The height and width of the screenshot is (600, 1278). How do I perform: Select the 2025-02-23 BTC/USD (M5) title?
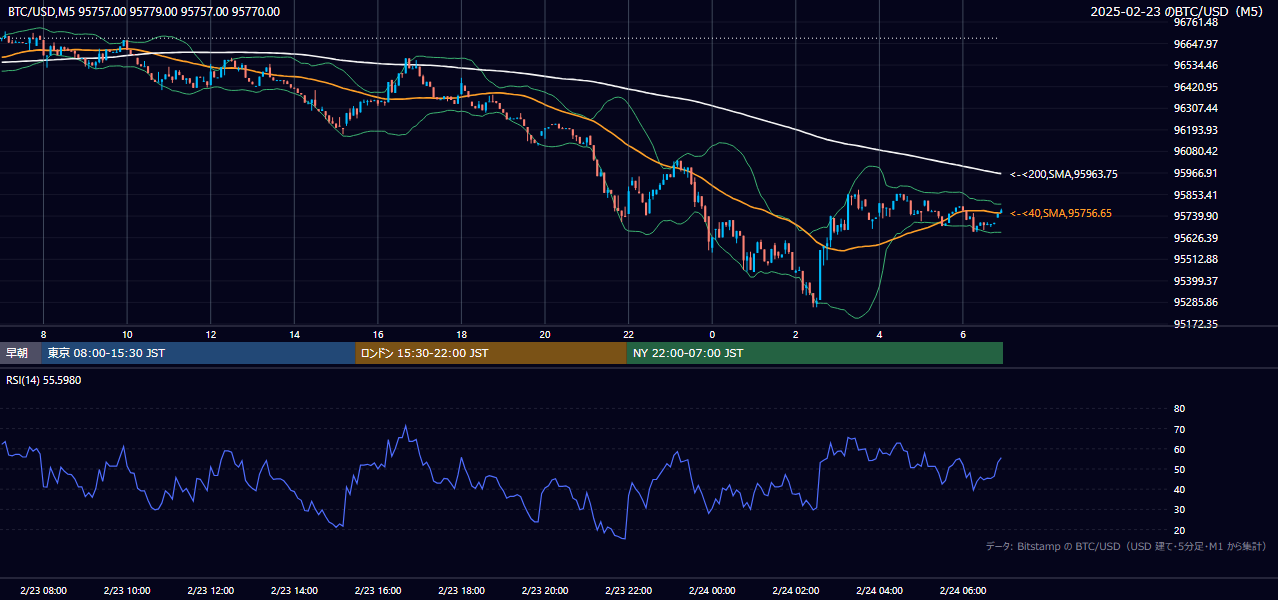coord(1179,12)
